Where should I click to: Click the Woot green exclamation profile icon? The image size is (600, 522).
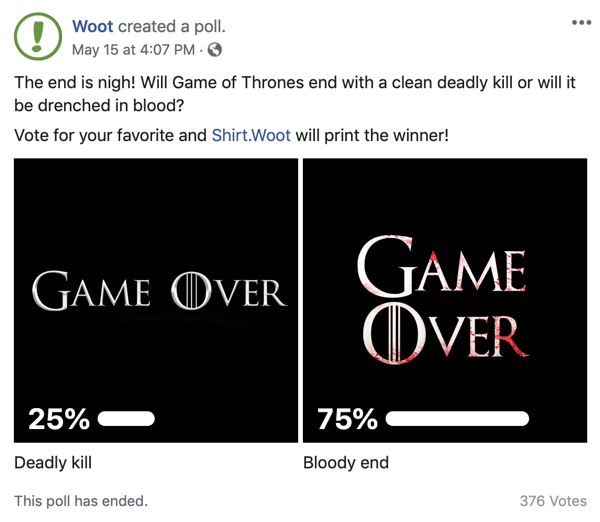point(38,36)
